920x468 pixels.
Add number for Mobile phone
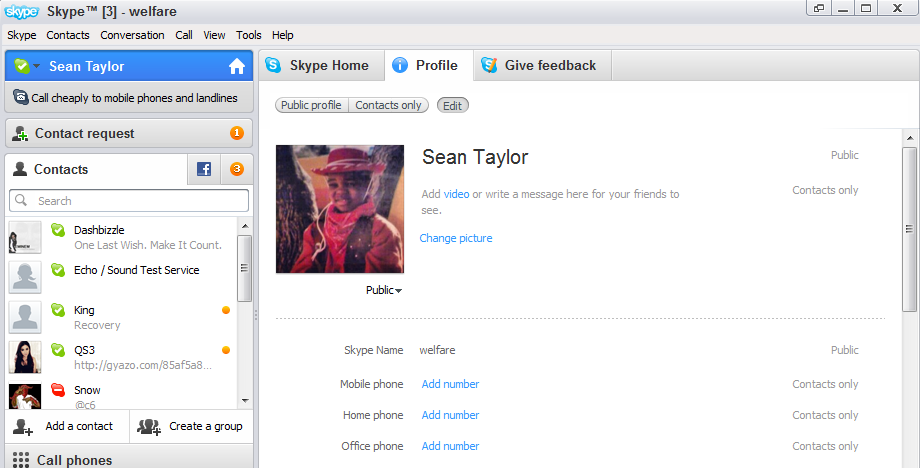click(x=450, y=384)
